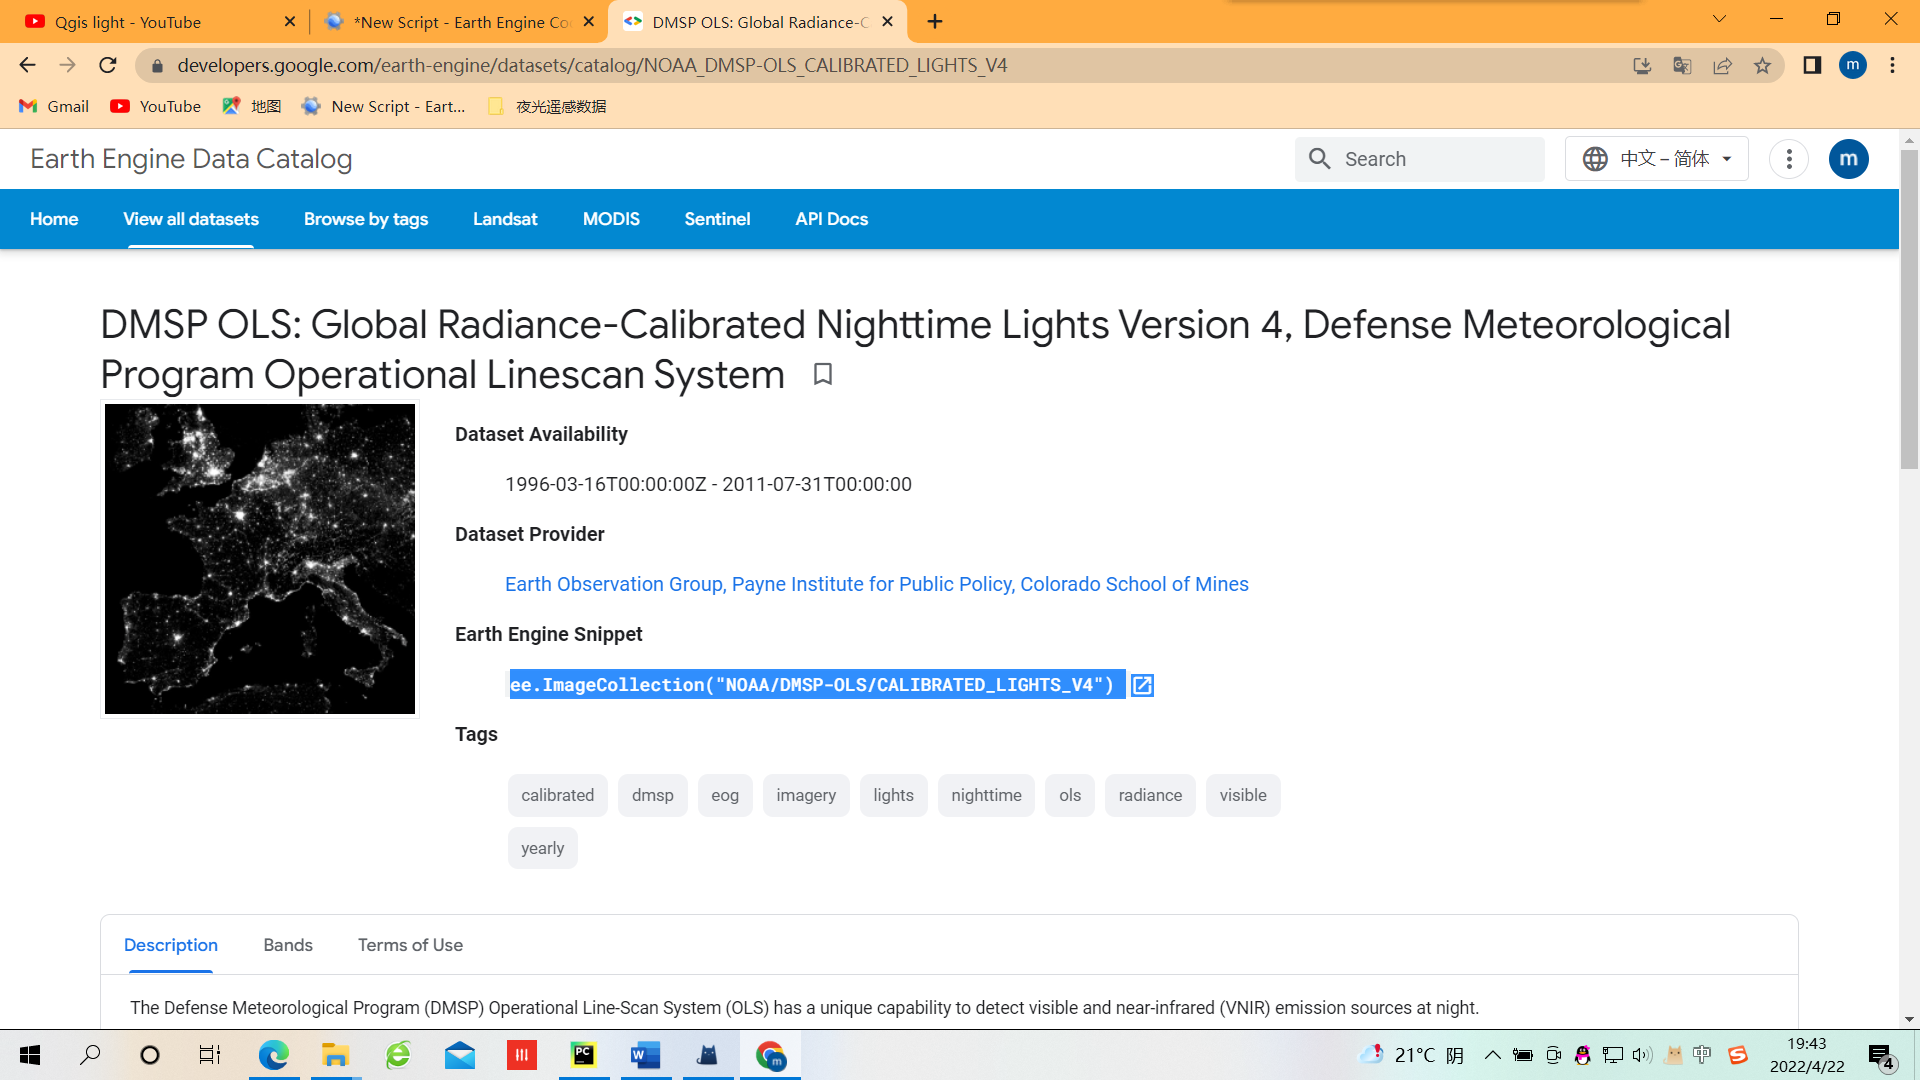The width and height of the screenshot is (1920, 1080).
Task: Bookmark page with the star icon
Action: [1762, 66]
